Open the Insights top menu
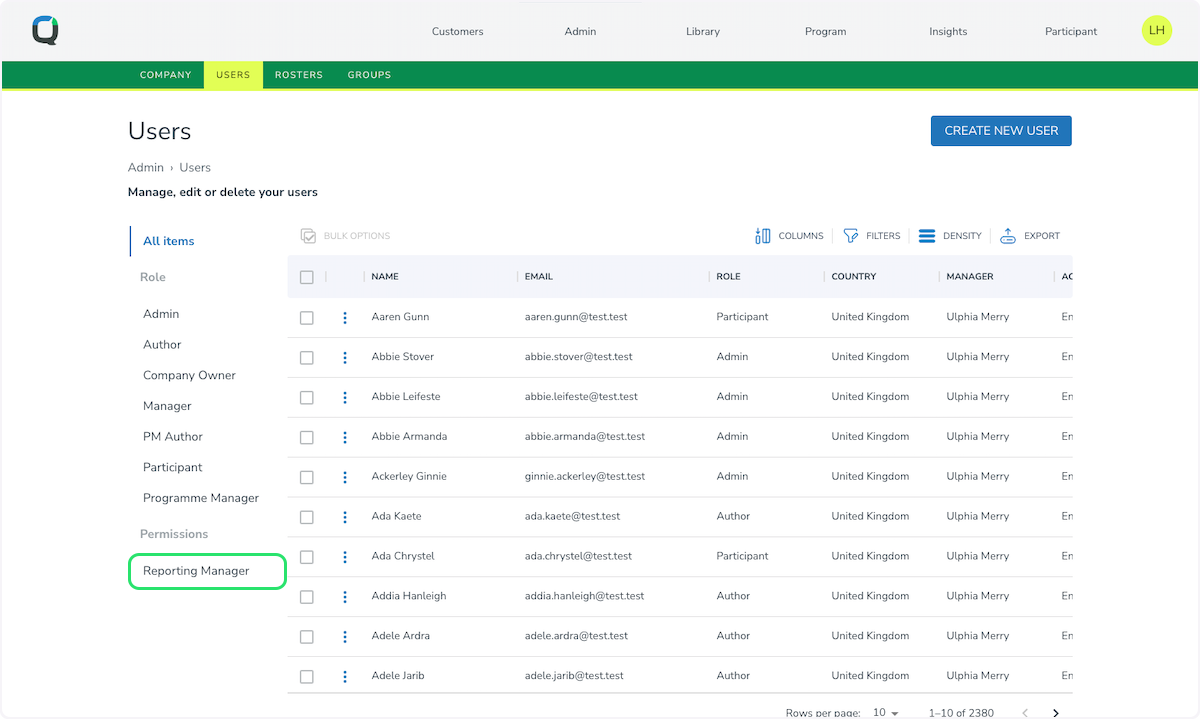 [x=948, y=31]
